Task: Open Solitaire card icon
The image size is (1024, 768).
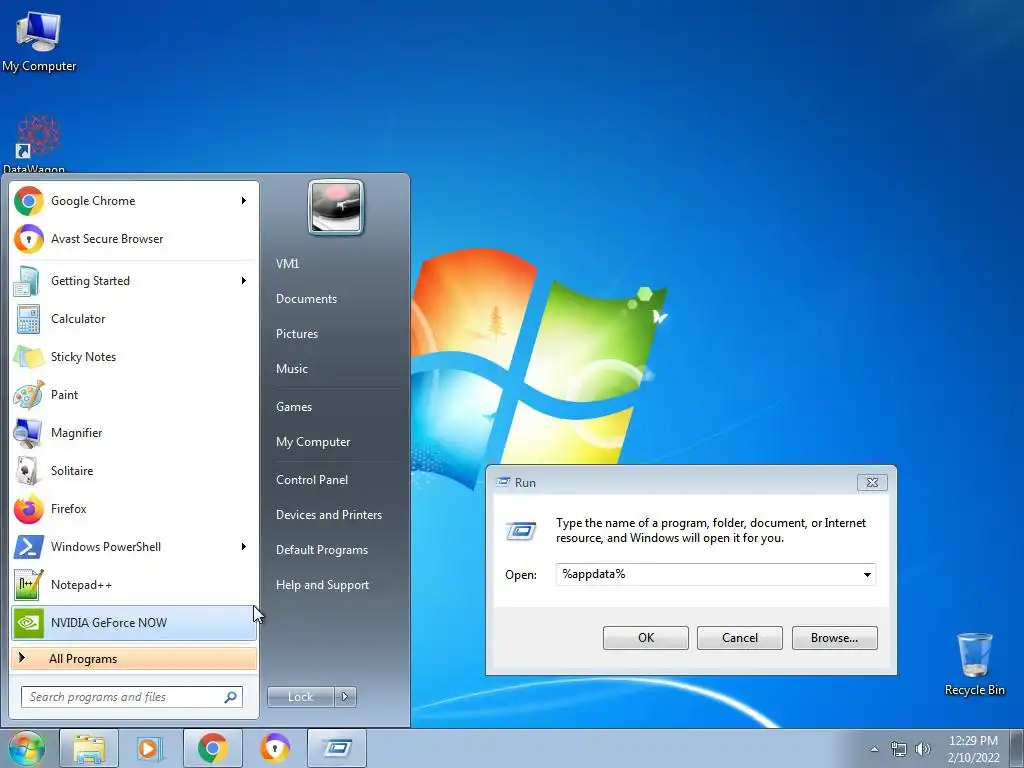Action: 29,471
